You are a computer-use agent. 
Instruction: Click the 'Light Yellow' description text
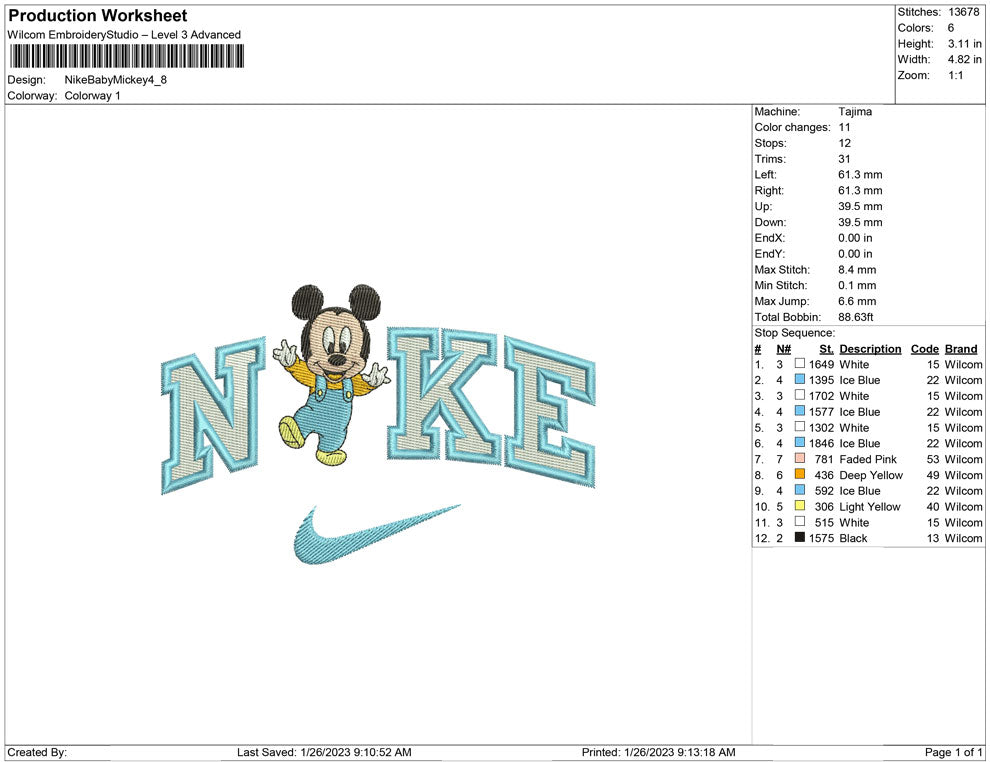point(870,506)
